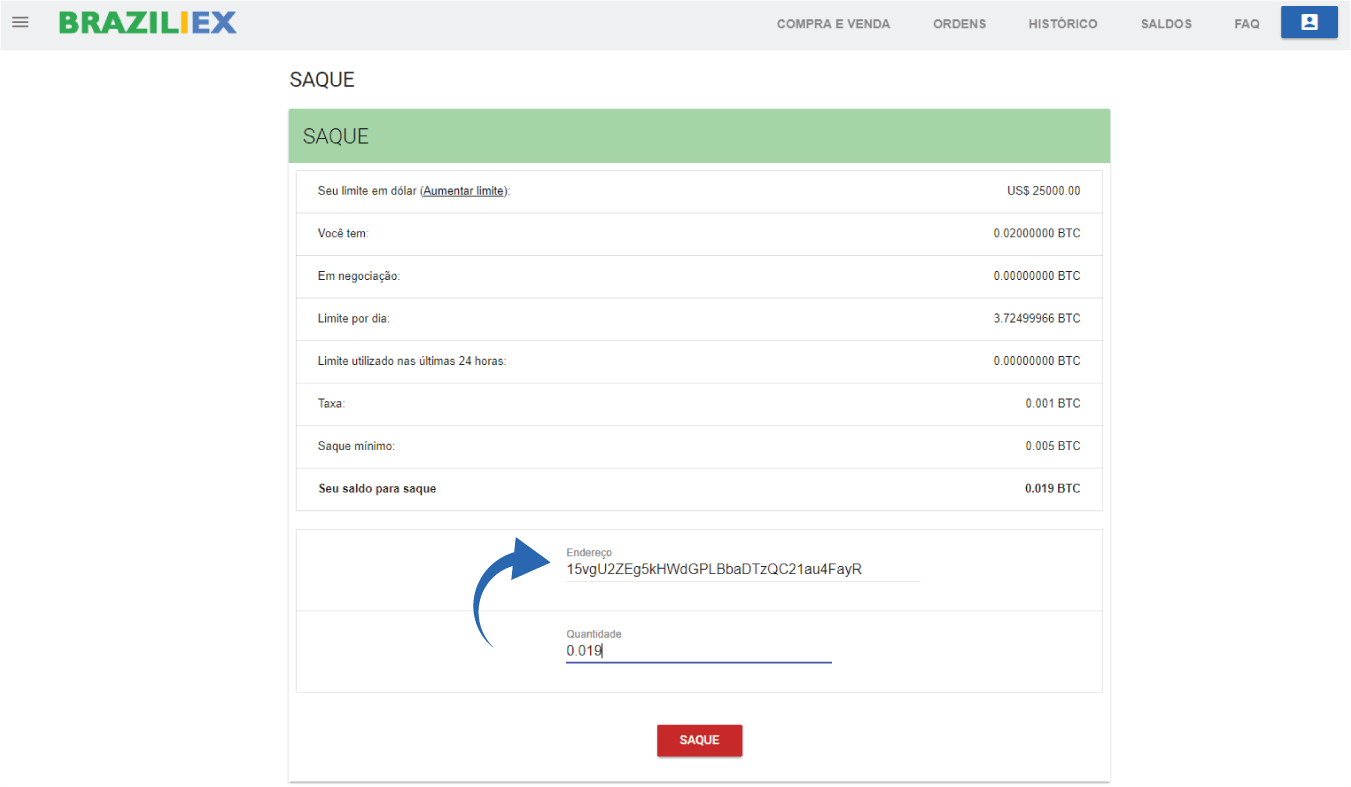
Task: Click the Aumentar limite link
Action: tap(464, 191)
